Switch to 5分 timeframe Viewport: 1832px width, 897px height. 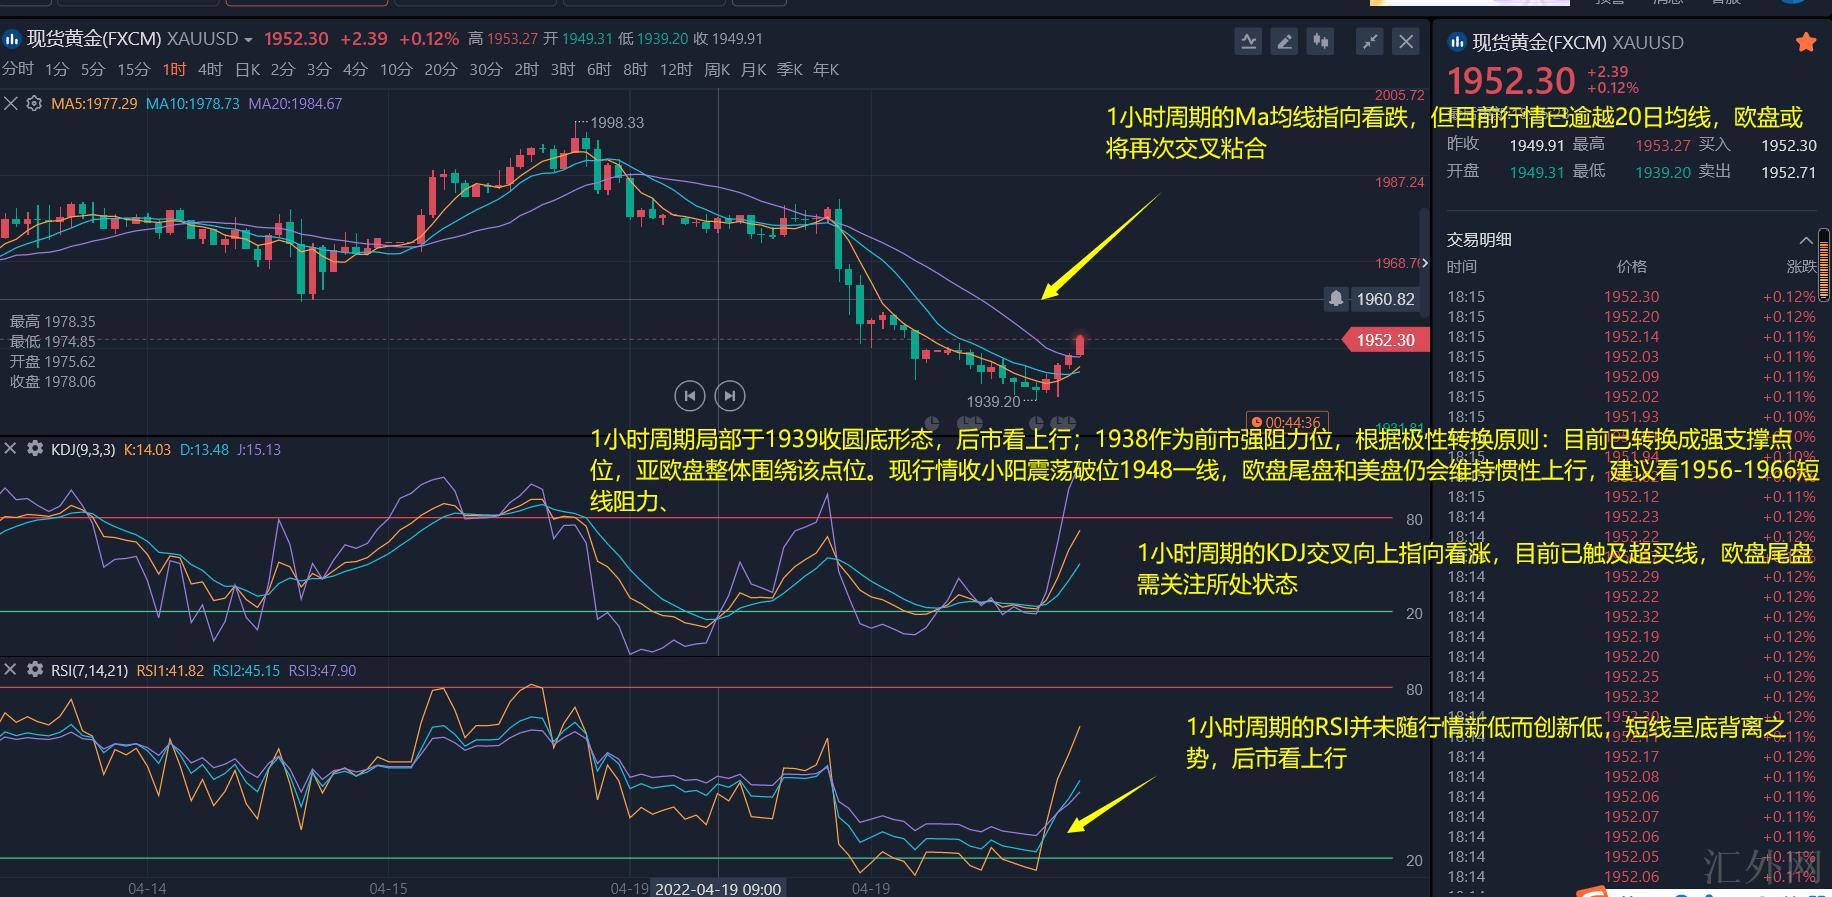[x=93, y=69]
